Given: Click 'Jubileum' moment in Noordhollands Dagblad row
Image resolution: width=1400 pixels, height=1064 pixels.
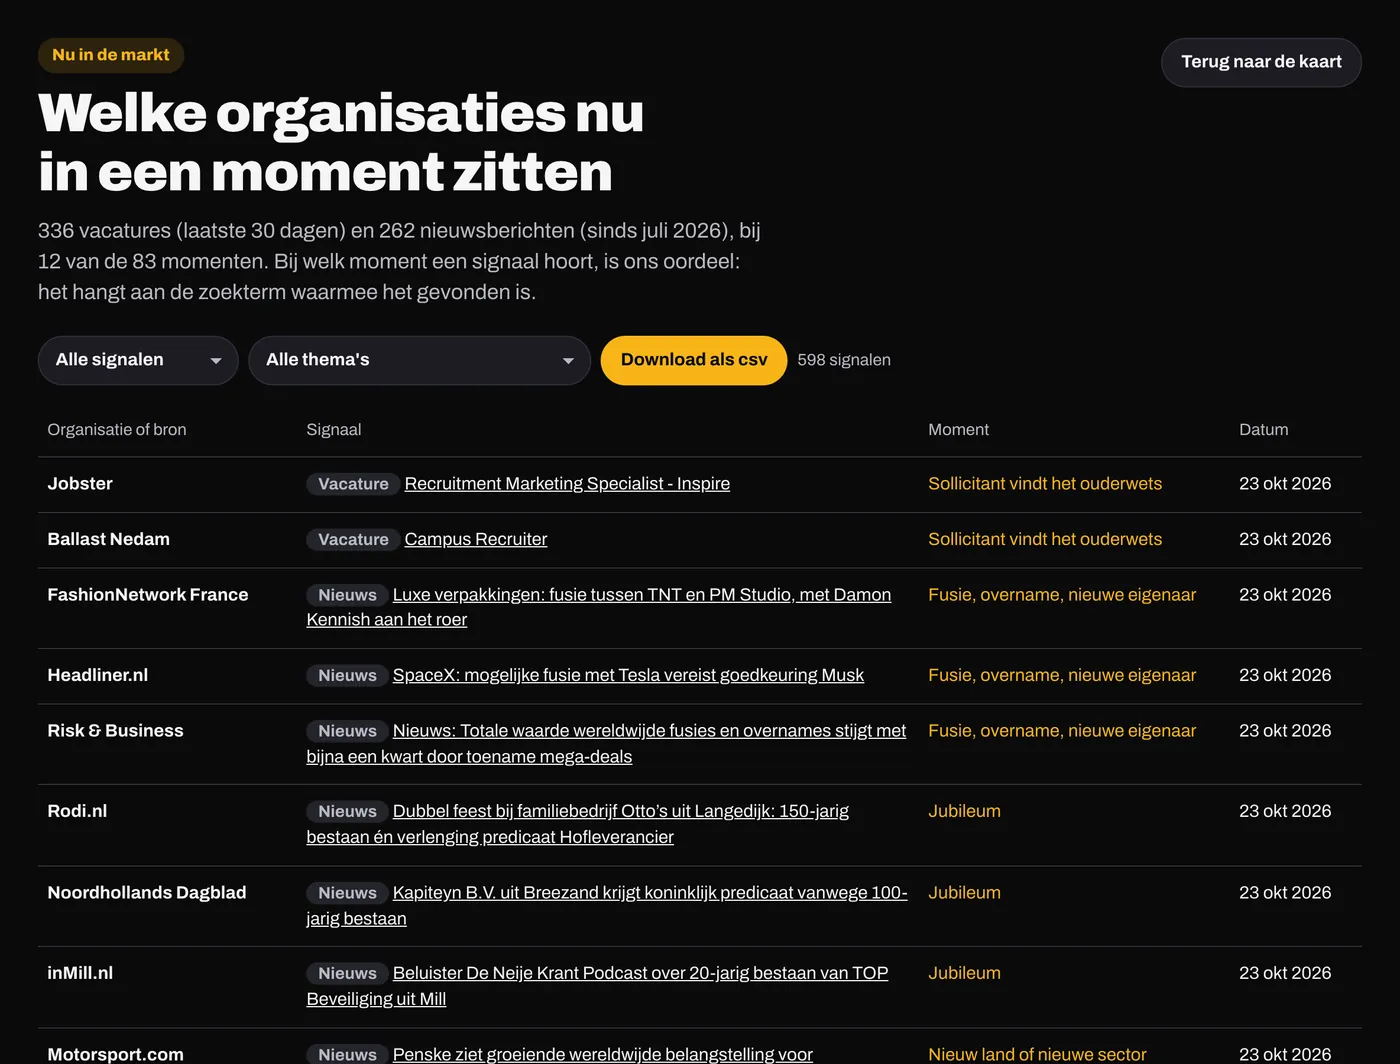Looking at the screenshot, I should pyautogui.click(x=964, y=893).
